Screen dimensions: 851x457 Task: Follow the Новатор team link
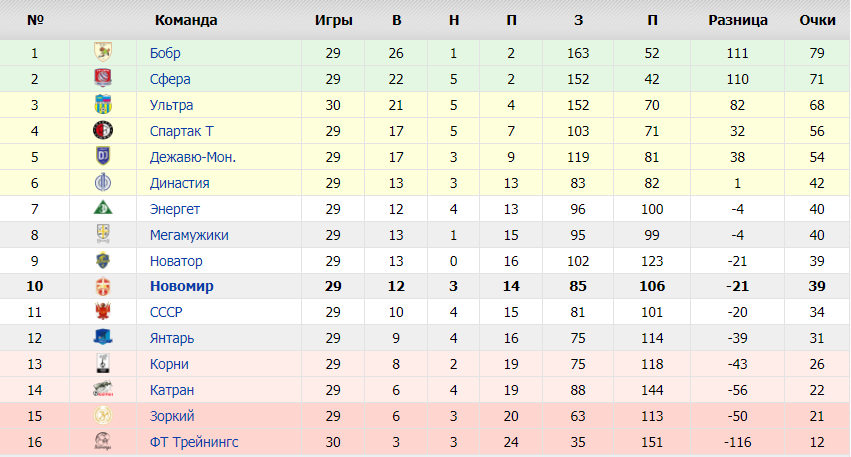pyautogui.click(x=176, y=261)
